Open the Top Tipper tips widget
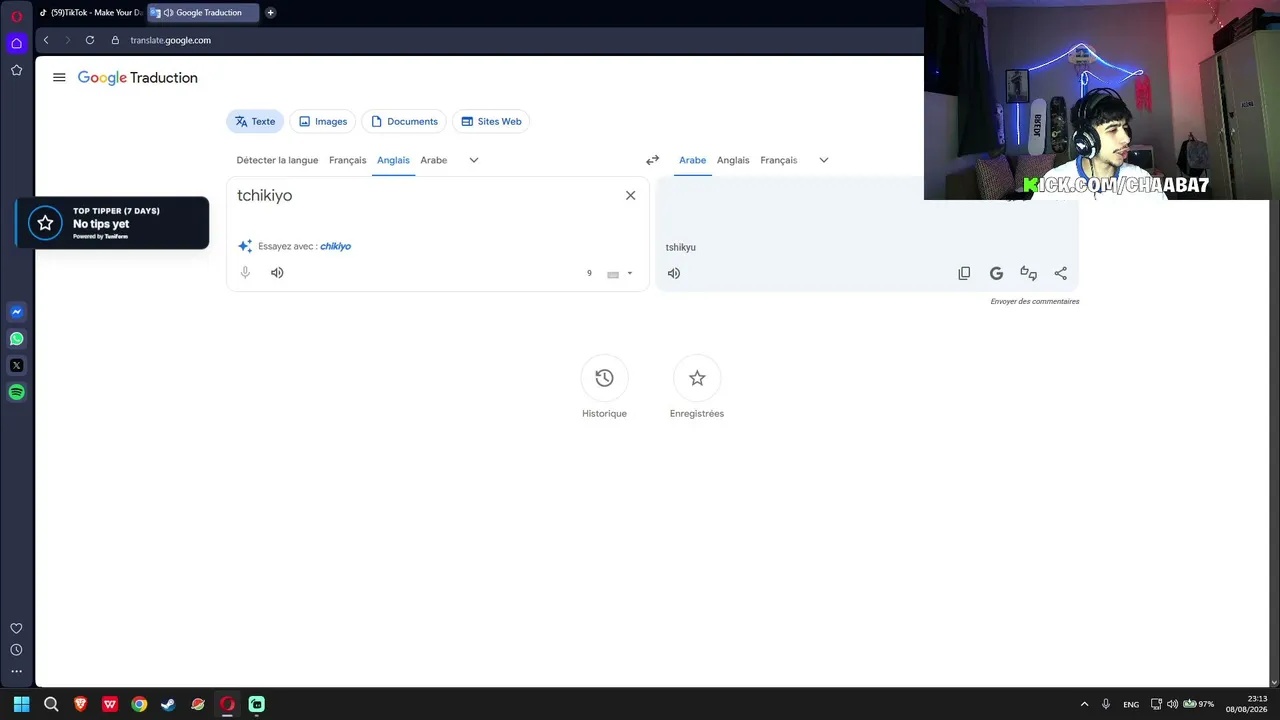The image size is (1280, 720). (112, 223)
